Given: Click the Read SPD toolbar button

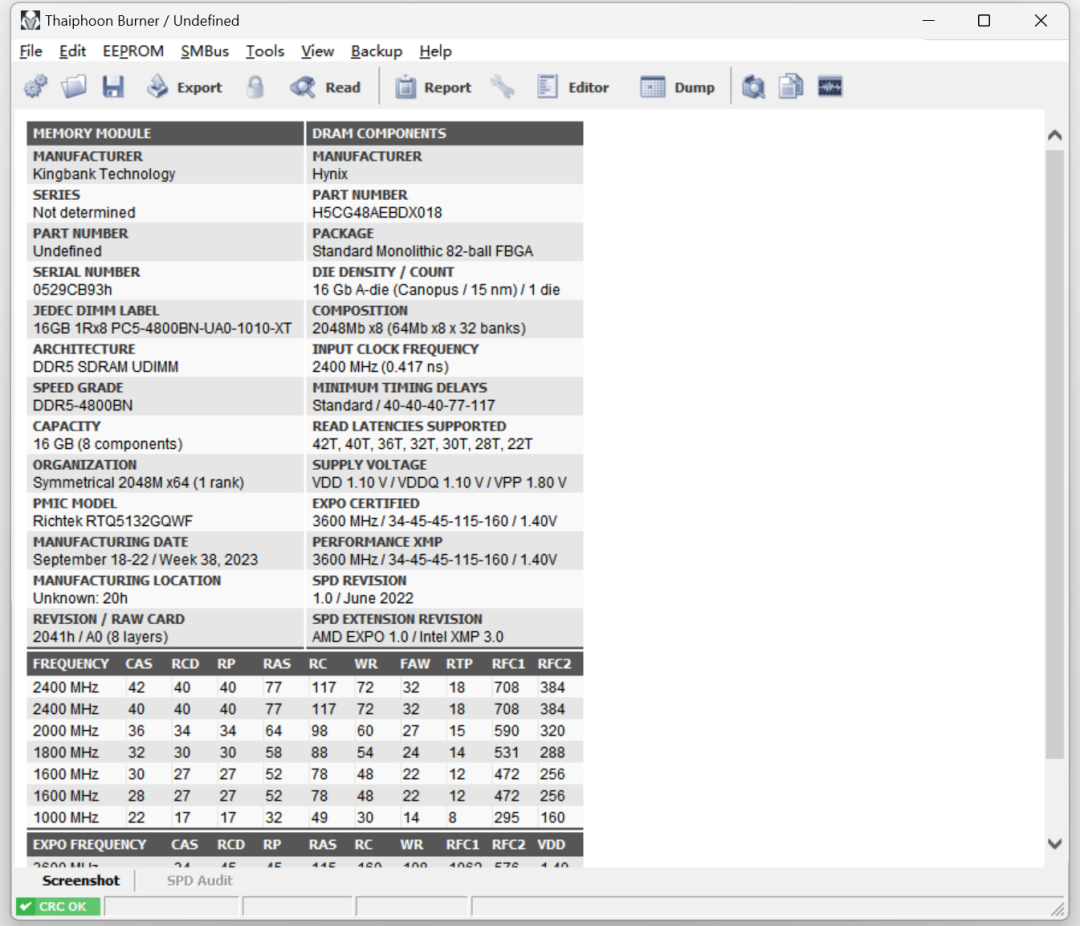Looking at the screenshot, I should (x=325, y=87).
